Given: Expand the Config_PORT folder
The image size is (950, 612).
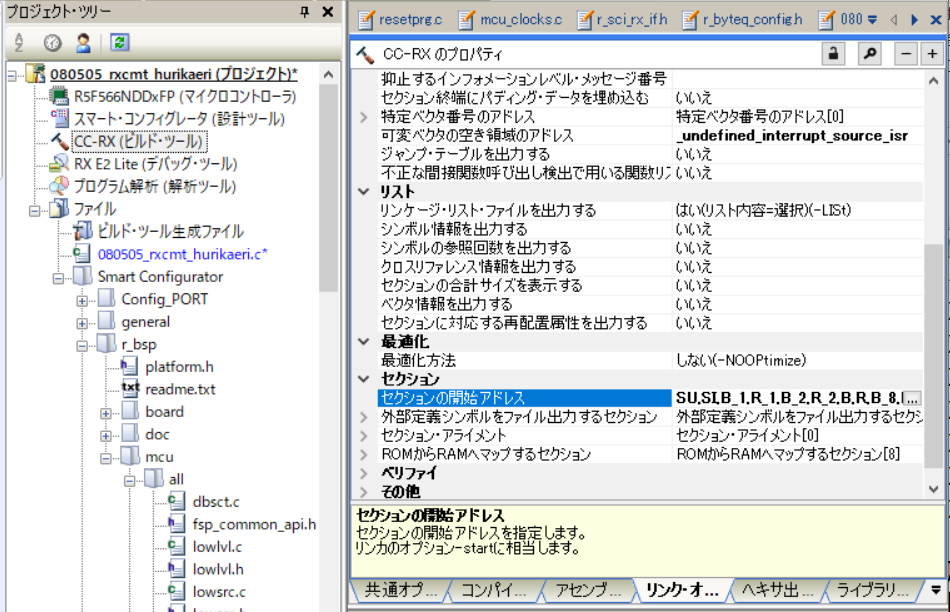Looking at the screenshot, I should (x=82, y=301).
